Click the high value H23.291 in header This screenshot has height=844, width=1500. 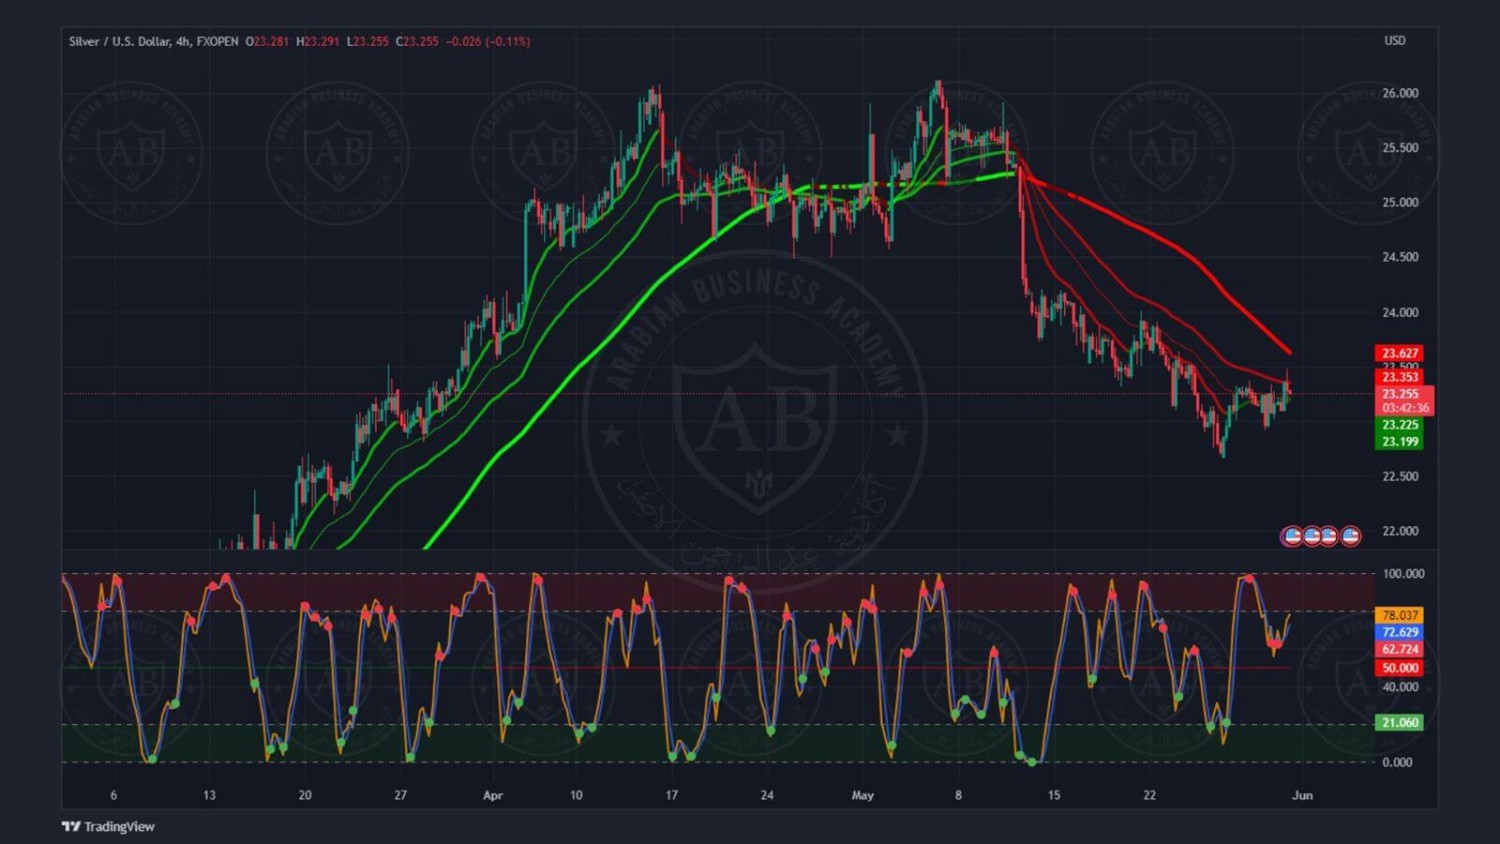(318, 42)
